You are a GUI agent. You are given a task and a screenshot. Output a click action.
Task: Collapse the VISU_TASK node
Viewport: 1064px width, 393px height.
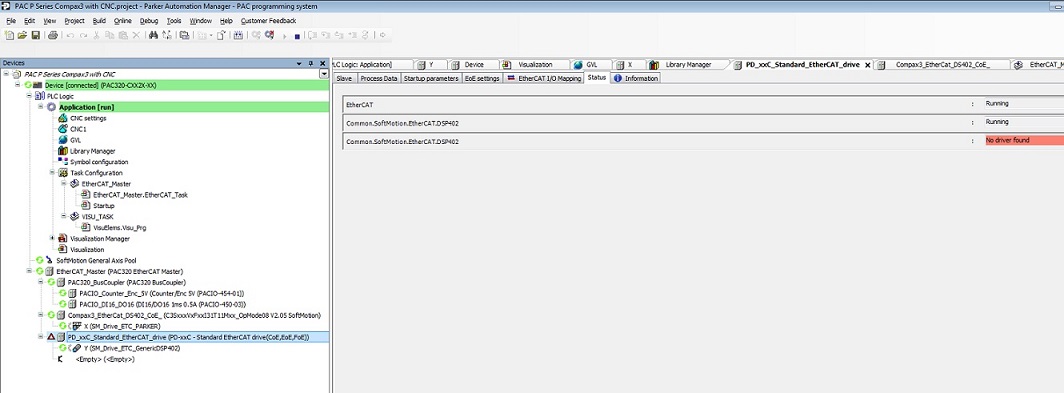point(64,217)
